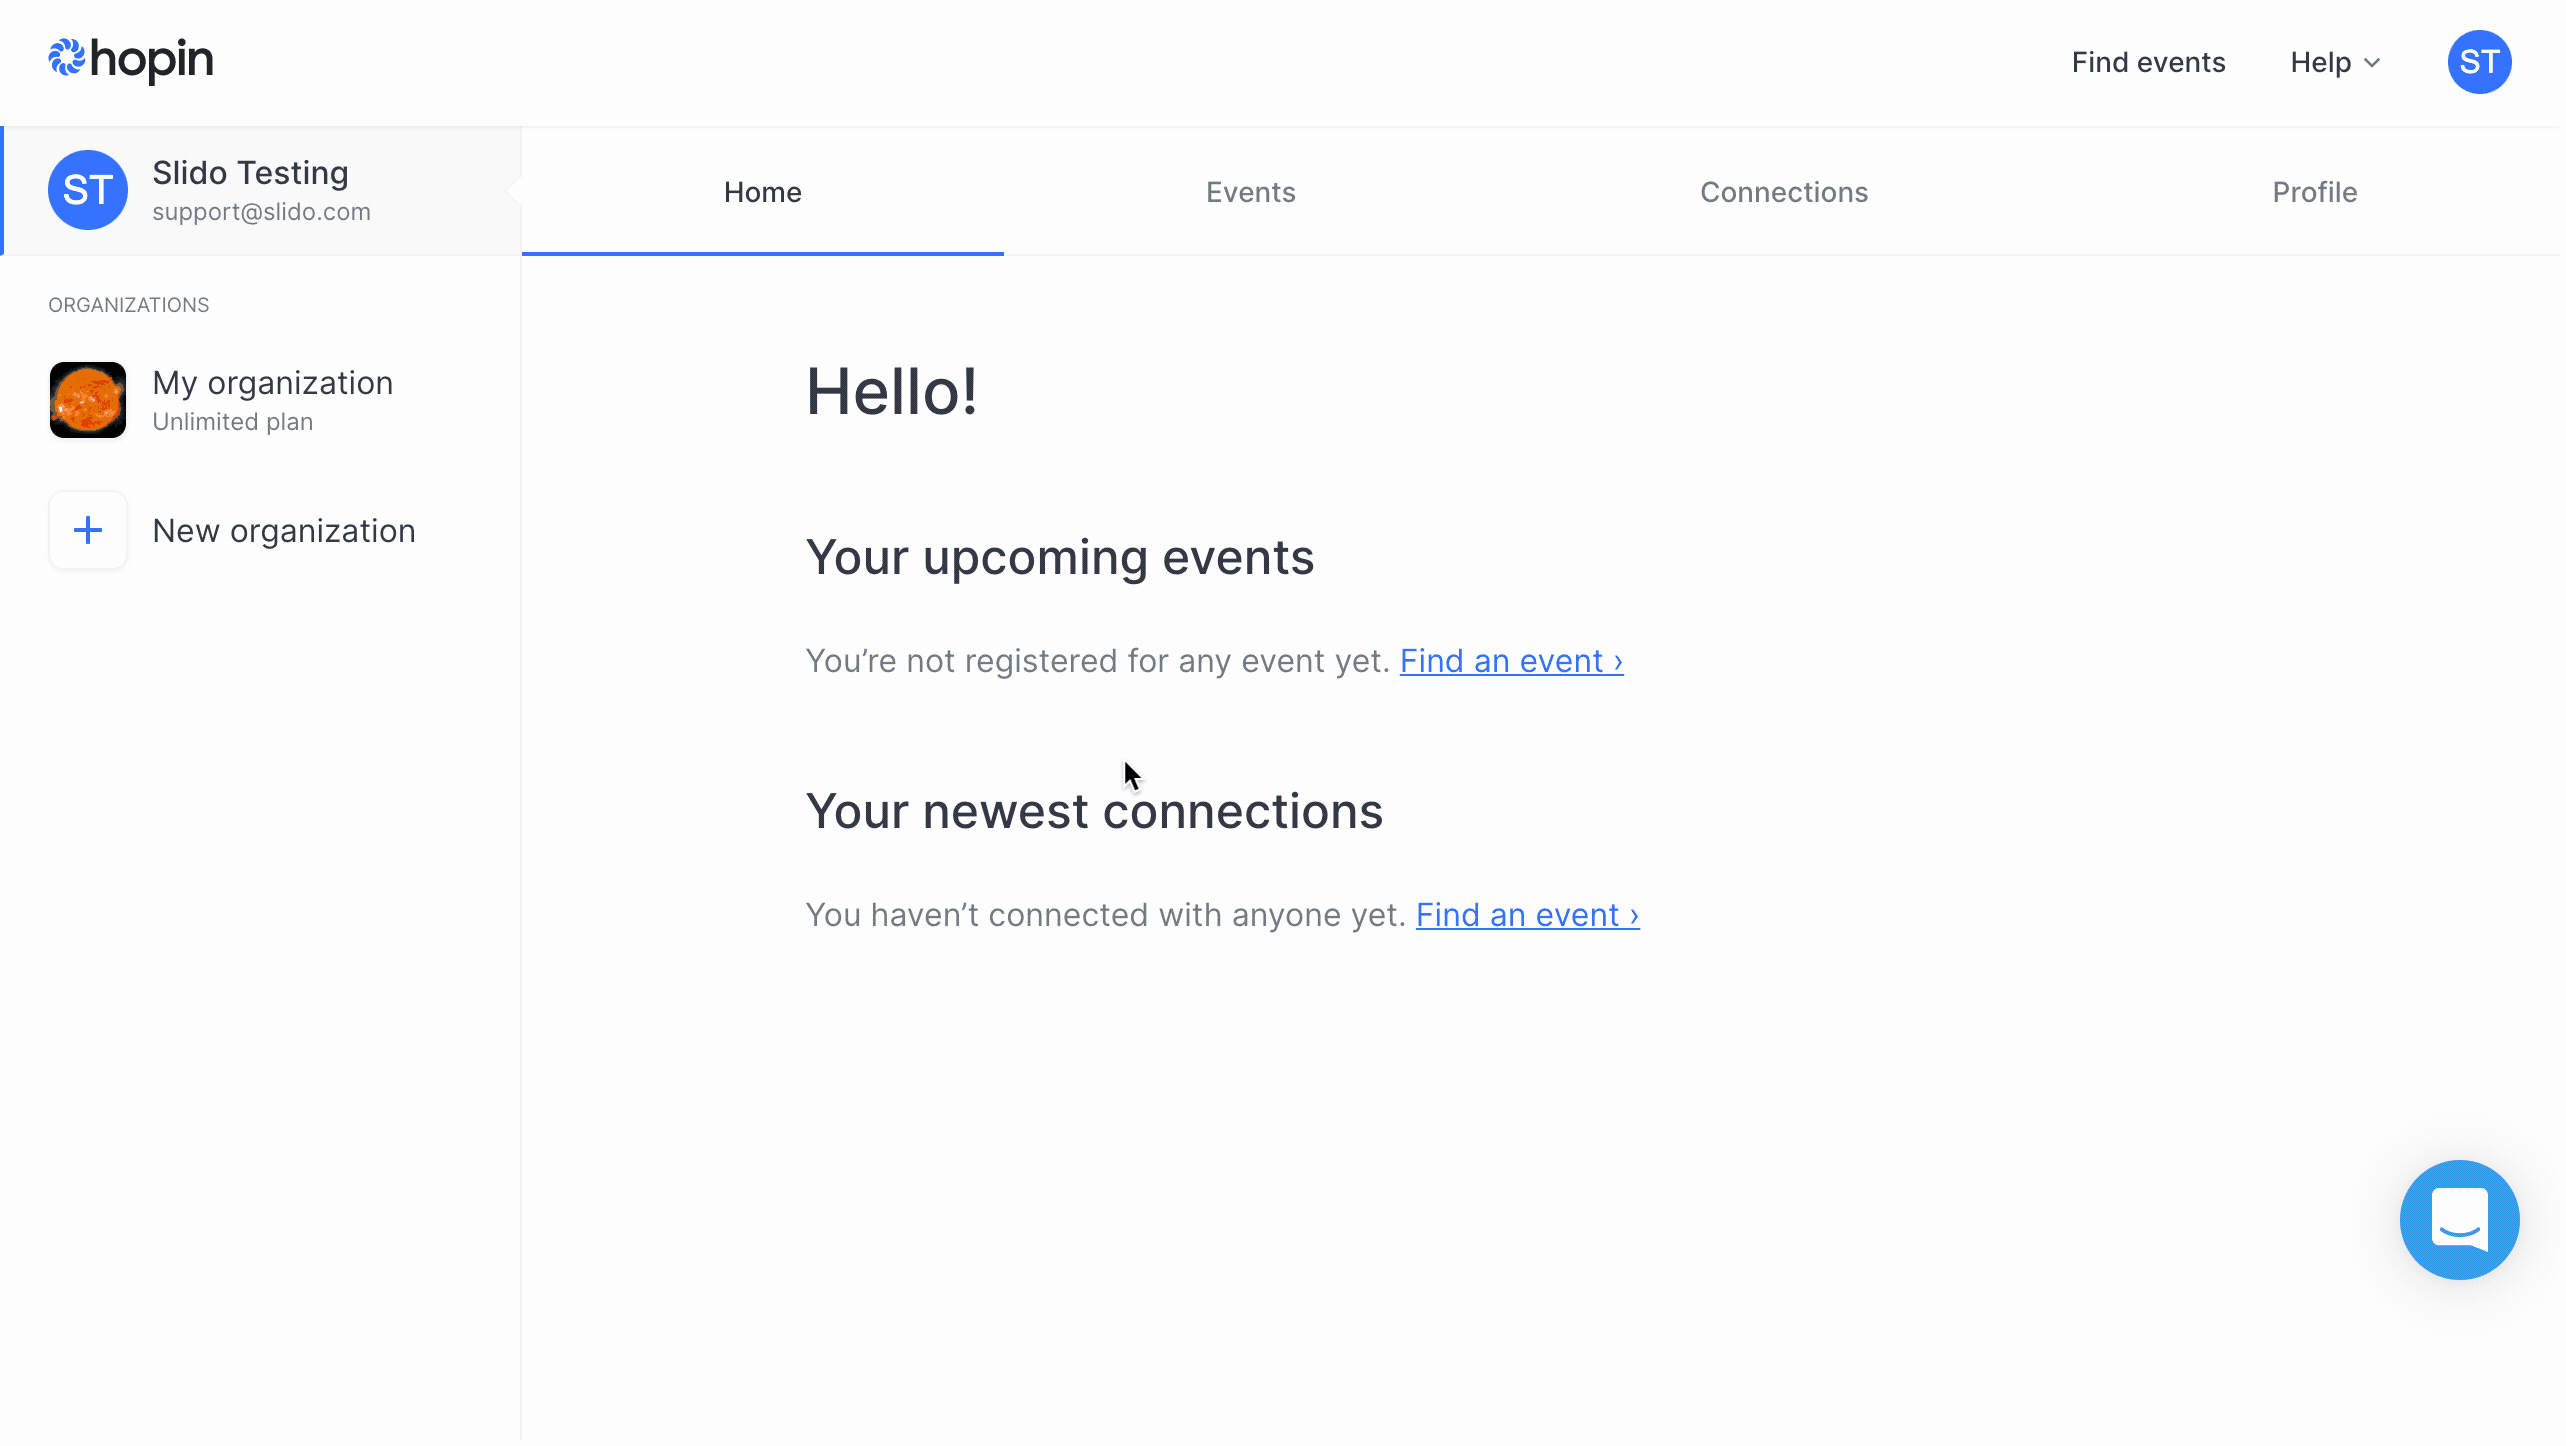Click the Hello! heading

coord(892,392)
